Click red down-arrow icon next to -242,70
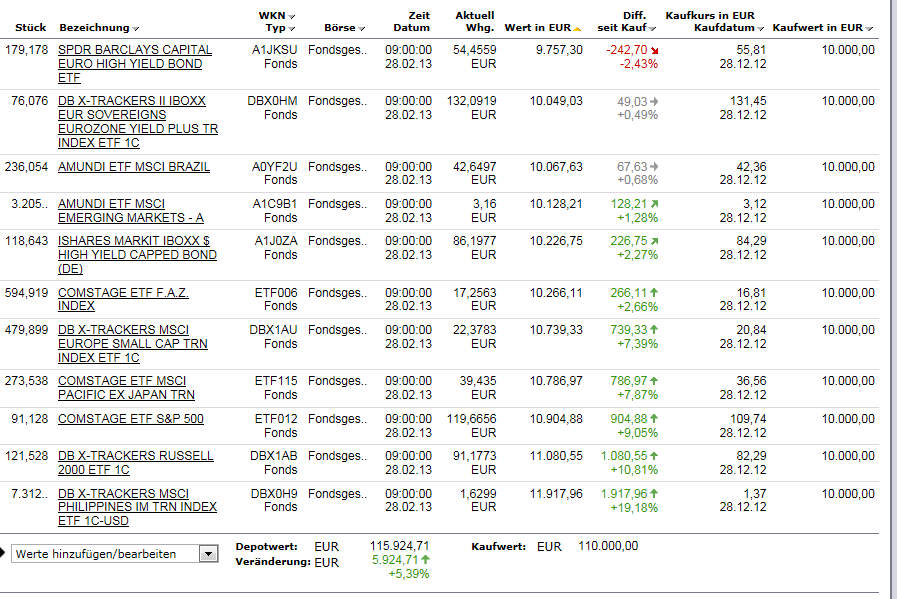The width and height of the screenshot is (897, 599). coord(654,51)
